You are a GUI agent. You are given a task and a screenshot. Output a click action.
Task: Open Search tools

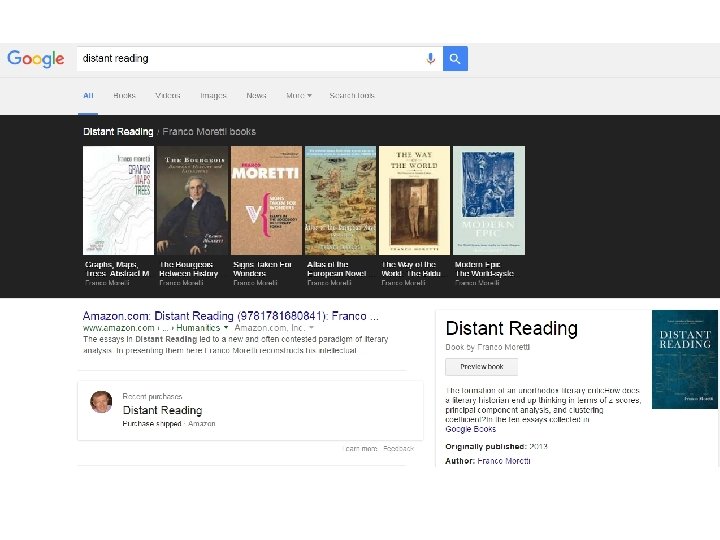[352, 96]
